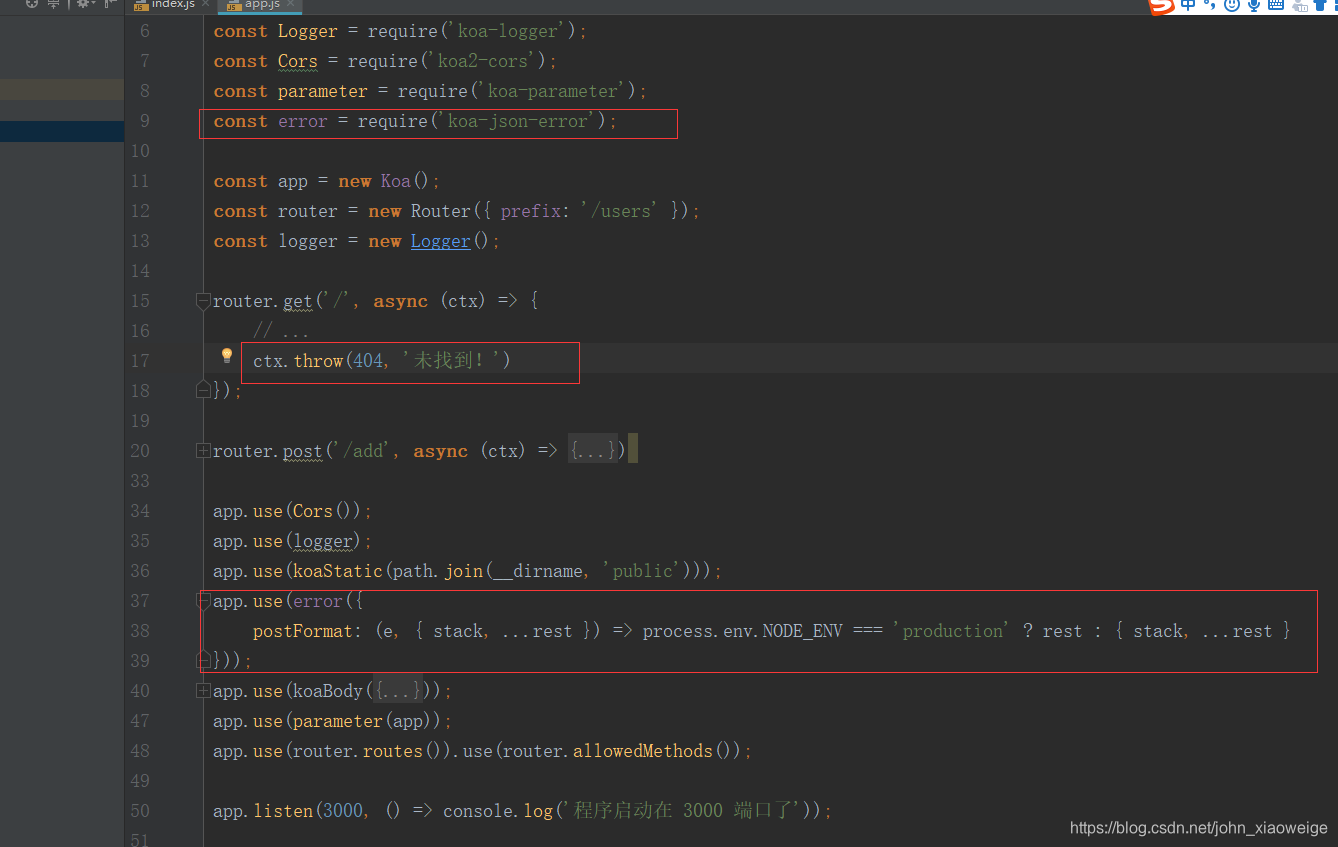
Task: Click the __dirname variable
Action: click(538, 571)
